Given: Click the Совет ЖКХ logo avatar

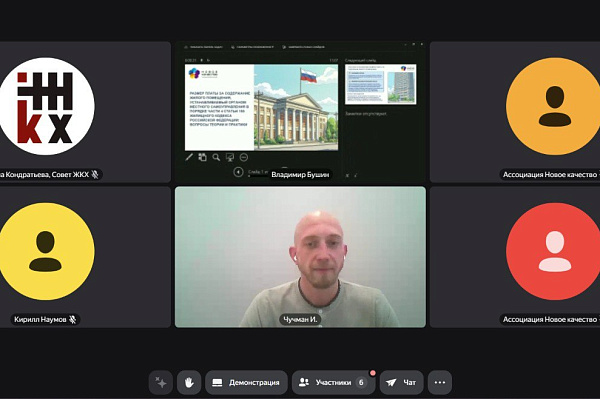Looking at the screenshot, I should pos(47,106).
